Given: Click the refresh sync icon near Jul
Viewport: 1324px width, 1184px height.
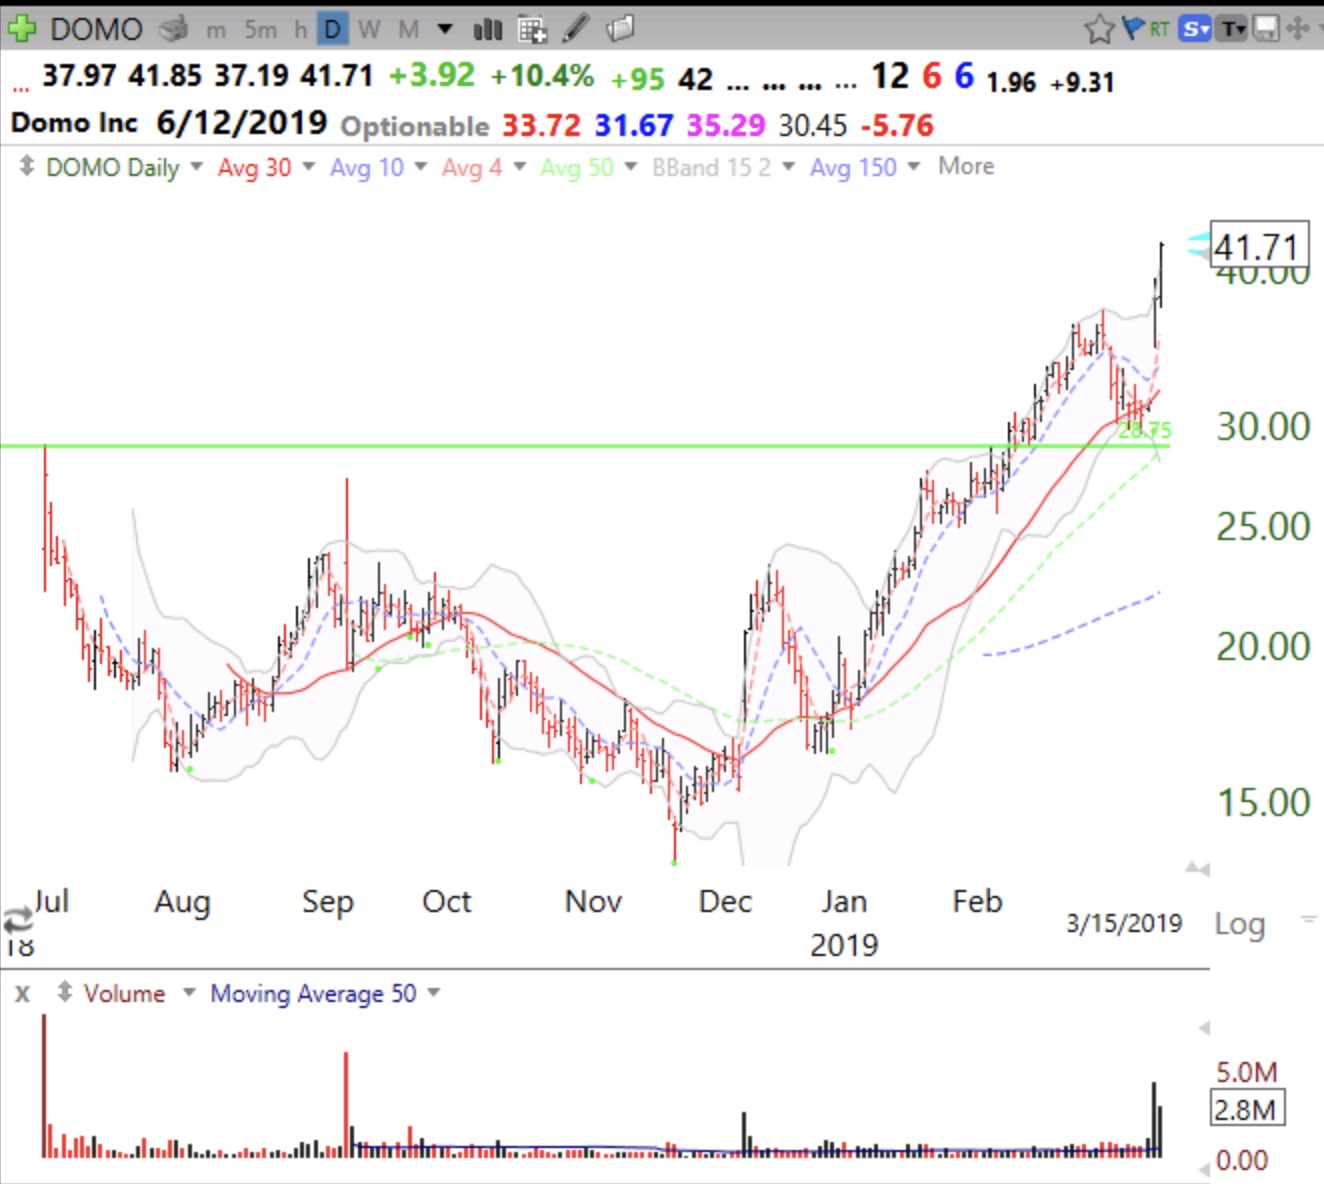Looking at the screenshot, I should click(17, 919).
